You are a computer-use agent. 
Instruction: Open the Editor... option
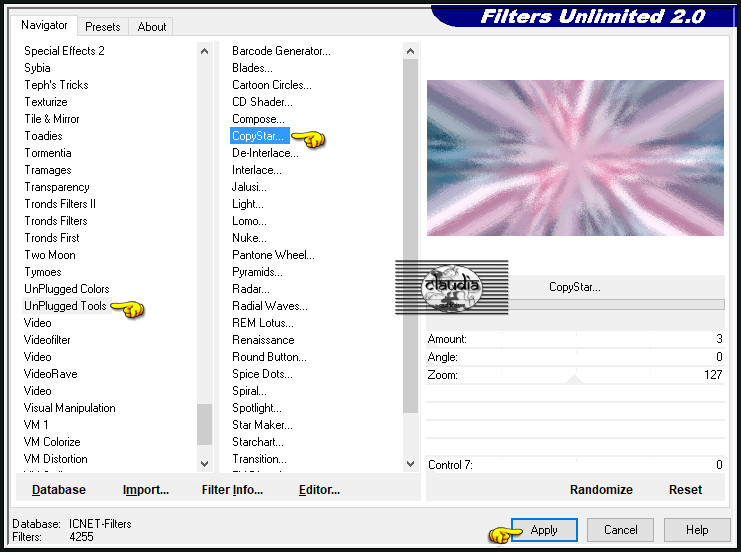tap(319, 490)
